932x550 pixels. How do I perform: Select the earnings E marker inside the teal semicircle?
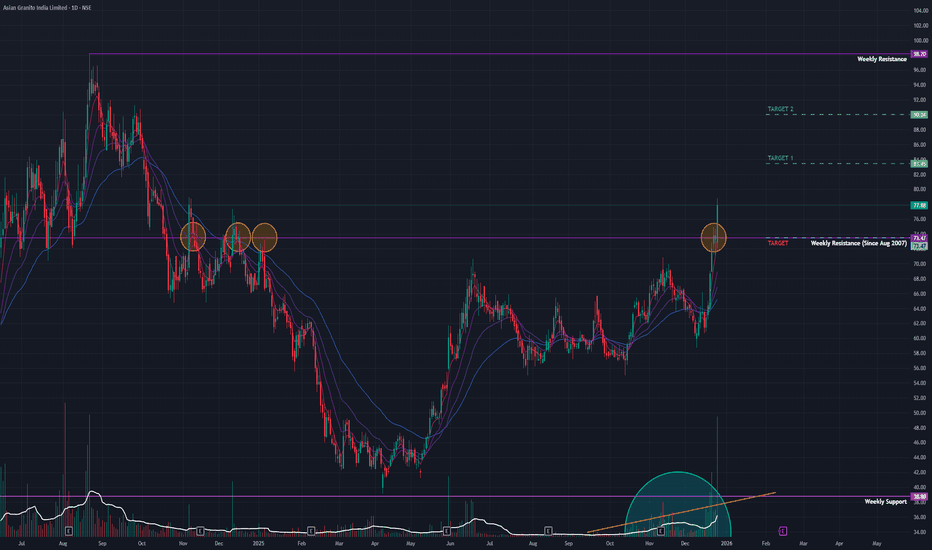click(x=660, y=530)
